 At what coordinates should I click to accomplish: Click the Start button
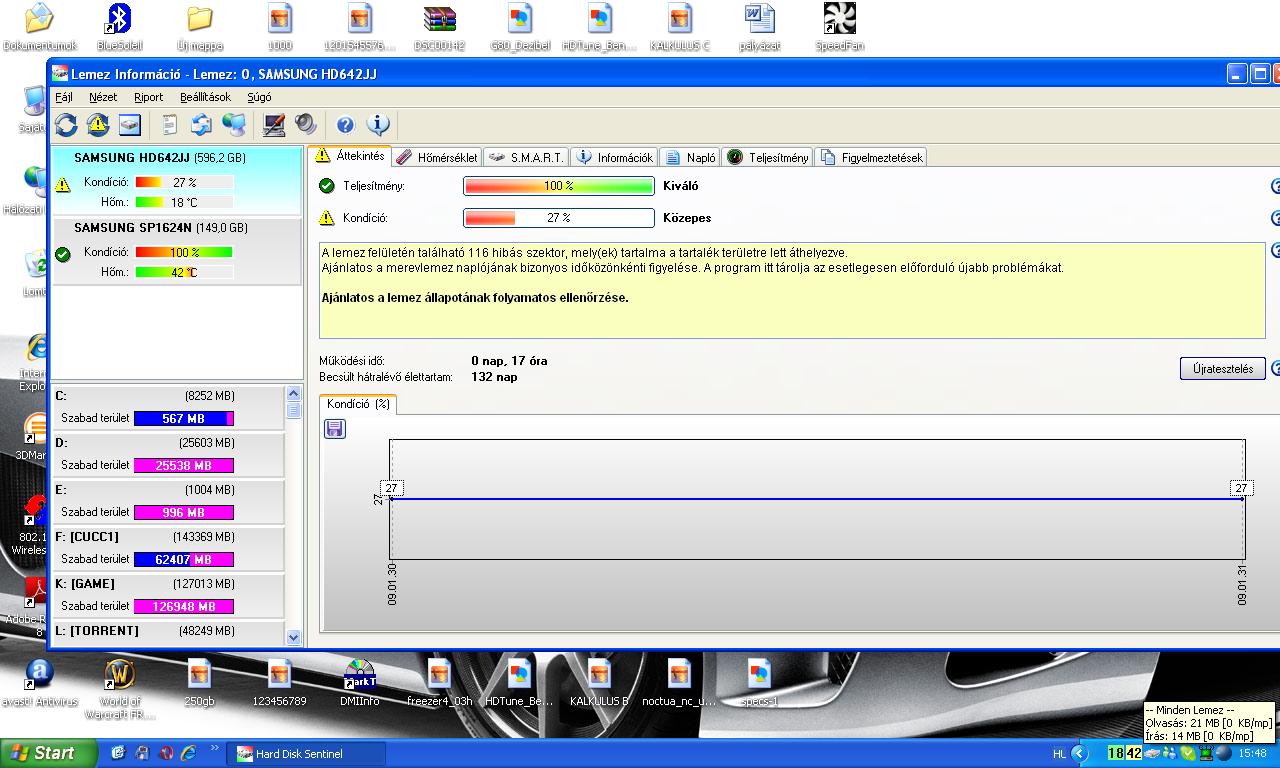coord(47,753)
